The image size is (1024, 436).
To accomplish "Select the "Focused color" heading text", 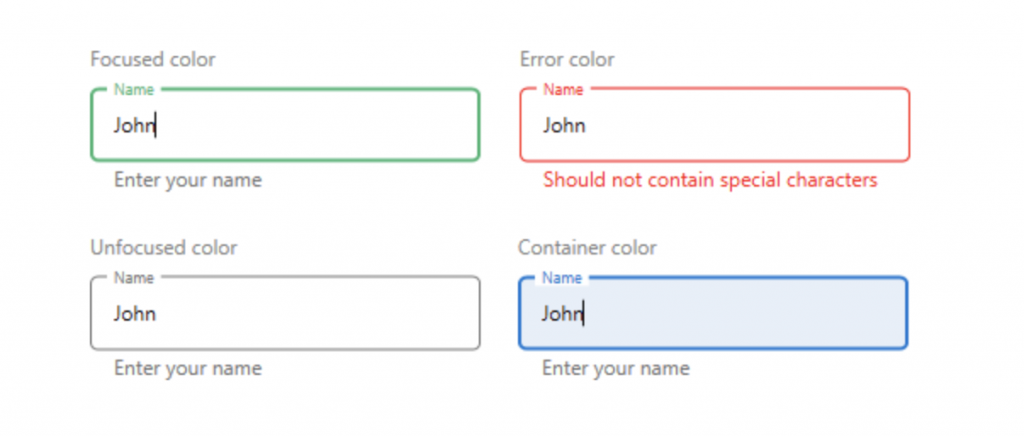I will pyautogui.click(x=153, y=60).
